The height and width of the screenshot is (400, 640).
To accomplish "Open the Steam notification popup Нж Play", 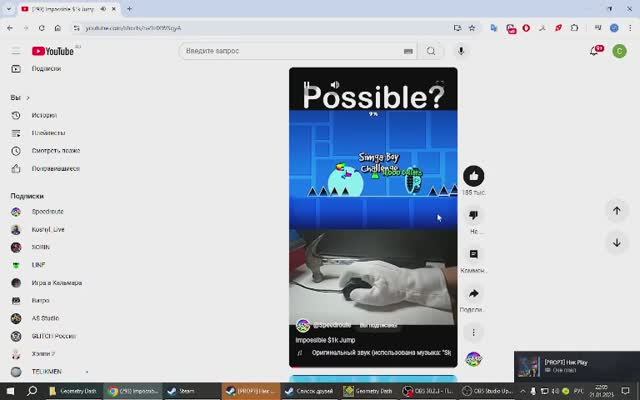I will [577, 366].
